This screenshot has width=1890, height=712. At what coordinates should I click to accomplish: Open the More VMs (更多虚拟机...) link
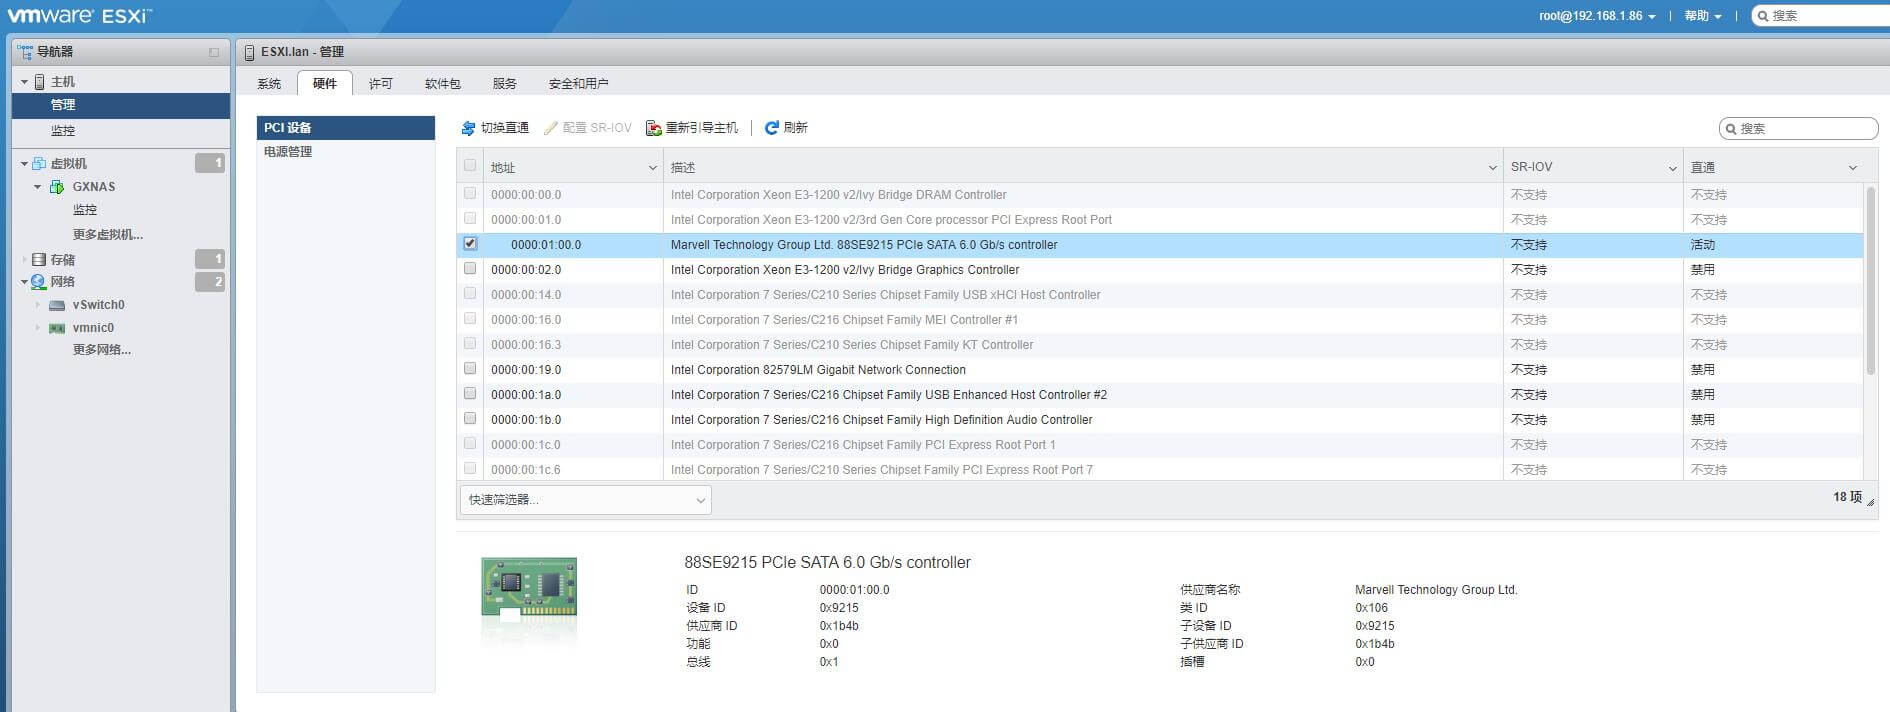pos(108,235)
